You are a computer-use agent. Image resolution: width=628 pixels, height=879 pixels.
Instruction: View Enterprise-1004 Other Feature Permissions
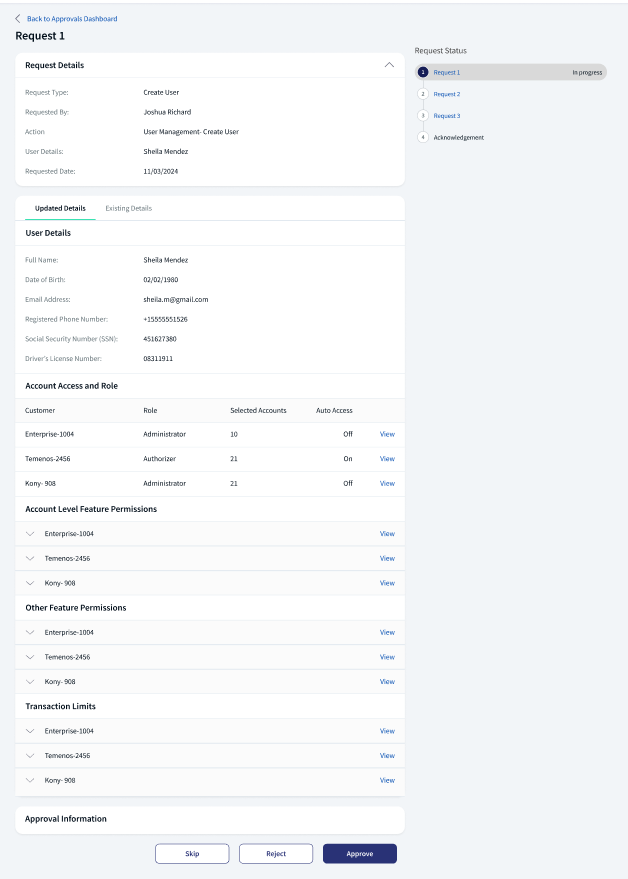point(387,632)
